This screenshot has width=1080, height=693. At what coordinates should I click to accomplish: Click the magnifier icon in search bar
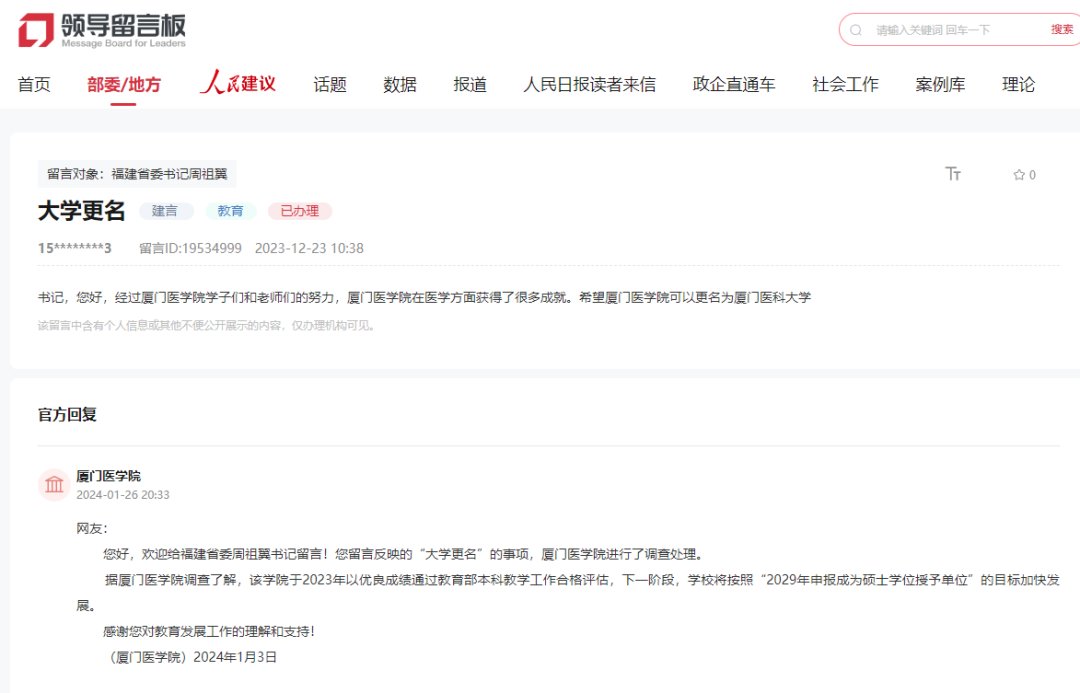click(x=857, y=30)
